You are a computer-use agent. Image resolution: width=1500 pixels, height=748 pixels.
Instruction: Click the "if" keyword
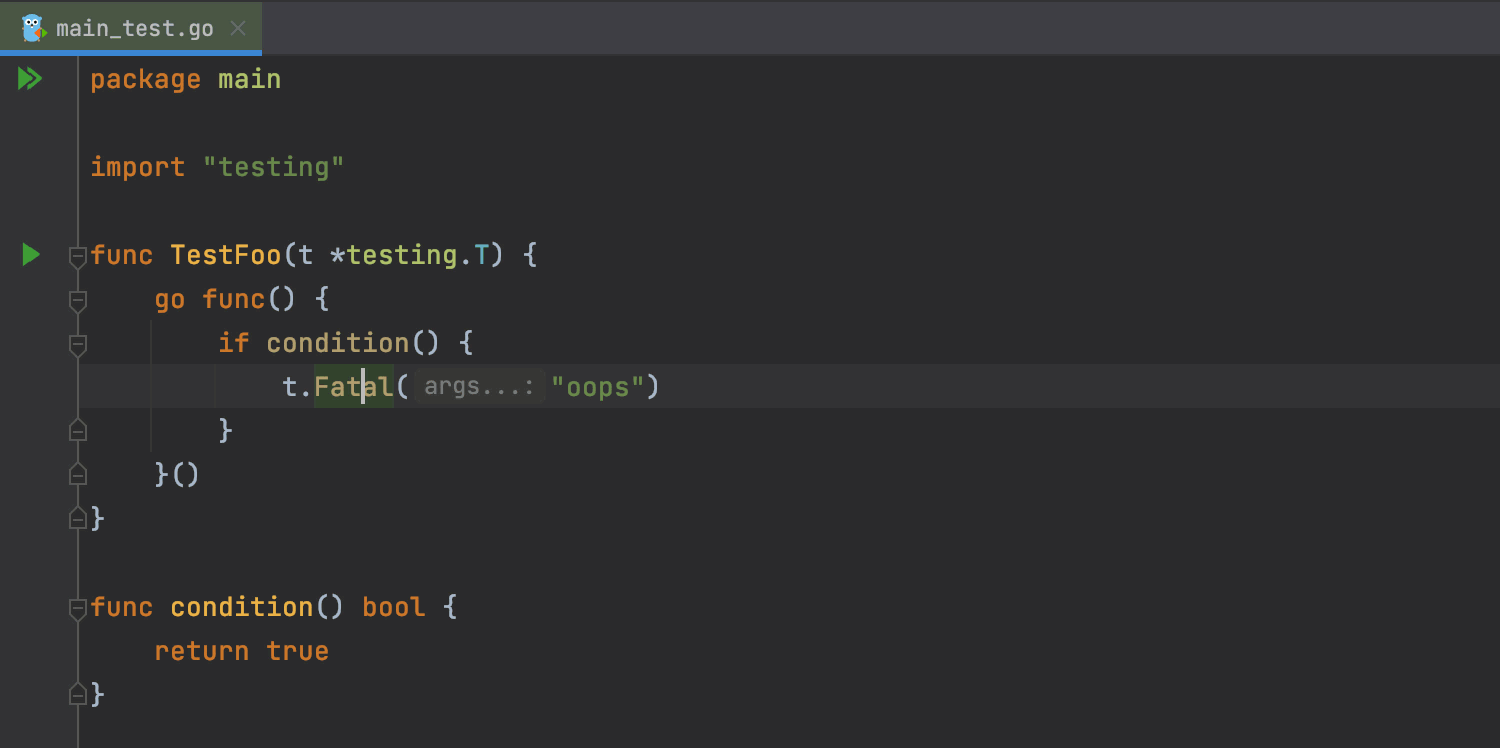(234, 343)
